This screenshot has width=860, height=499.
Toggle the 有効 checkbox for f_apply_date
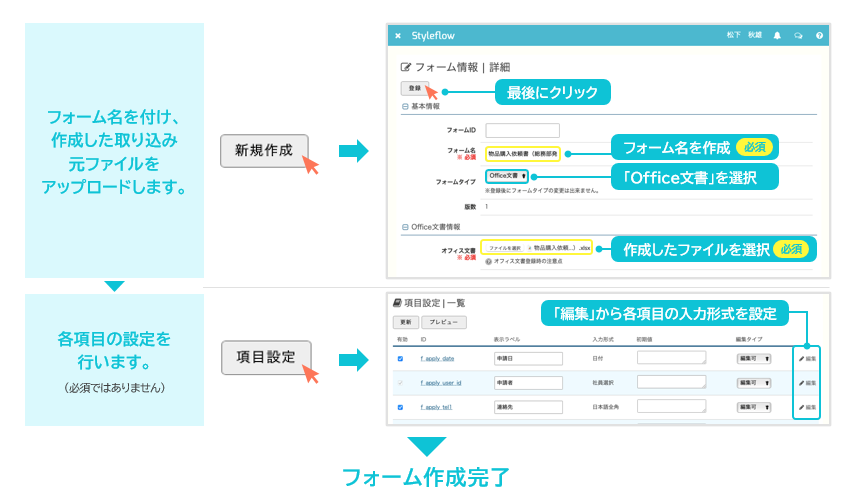[400, 359]
